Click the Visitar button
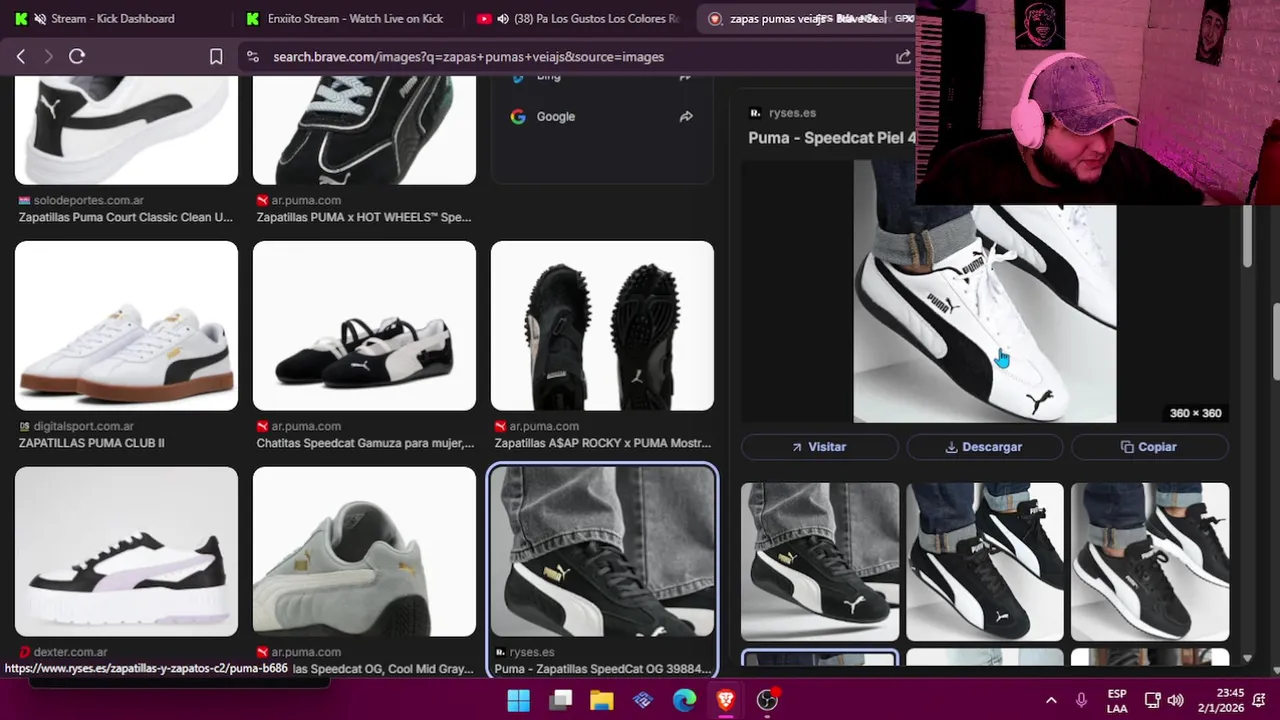Image resolution: width=1280 pixels, height=720 pixels. click(x=819, y=447)
